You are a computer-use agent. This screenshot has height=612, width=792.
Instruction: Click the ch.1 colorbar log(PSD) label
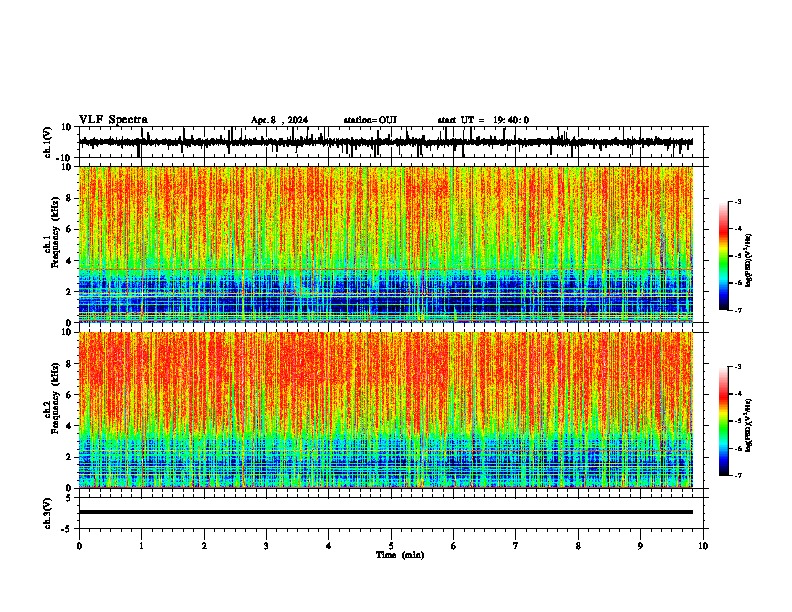pyautogui.click(x=749, y=261)
